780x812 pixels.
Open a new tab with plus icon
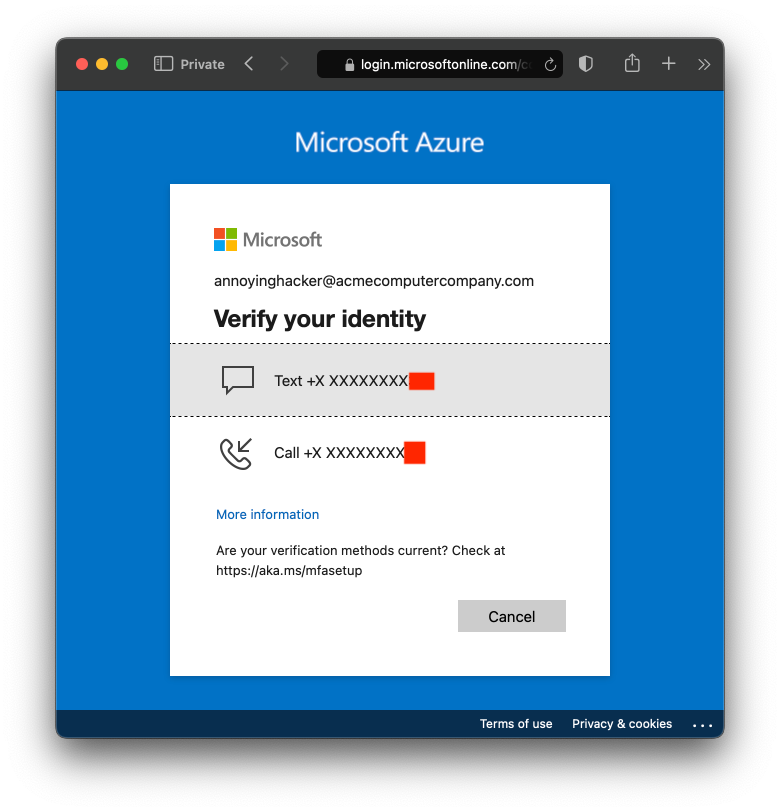click(x=669, y=64)
